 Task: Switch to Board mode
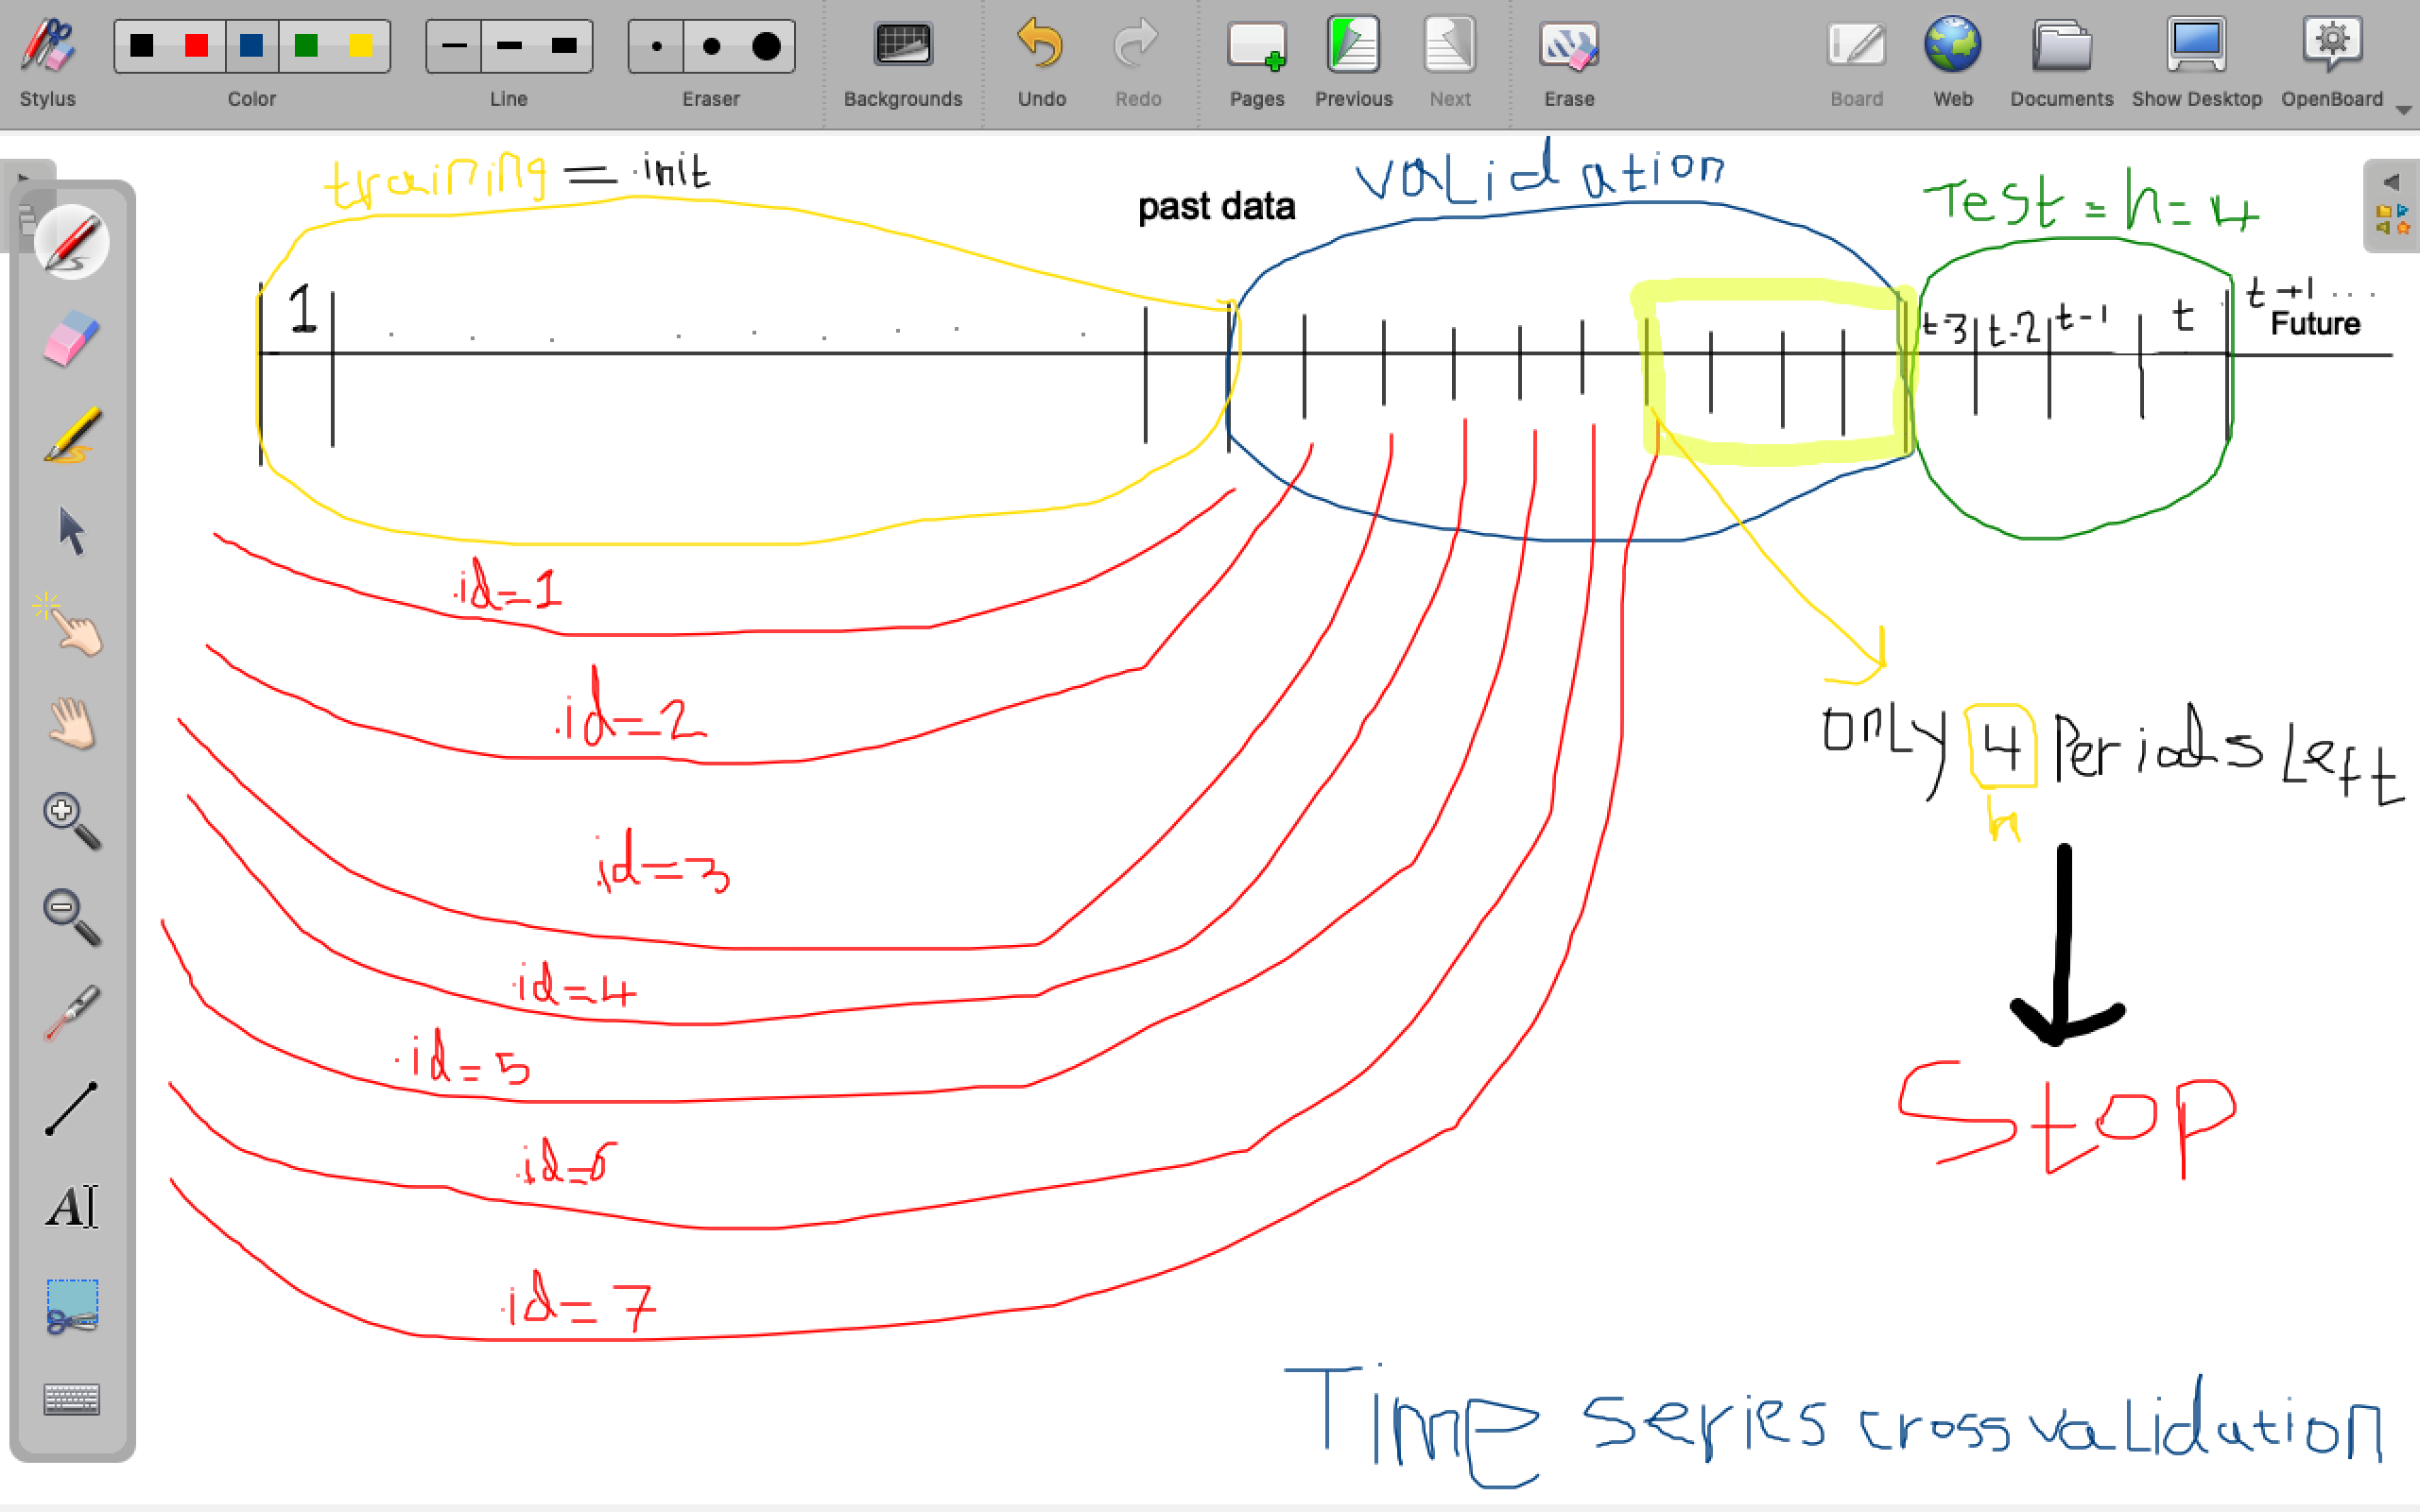pyautogui.click(x=1857, y=62)
